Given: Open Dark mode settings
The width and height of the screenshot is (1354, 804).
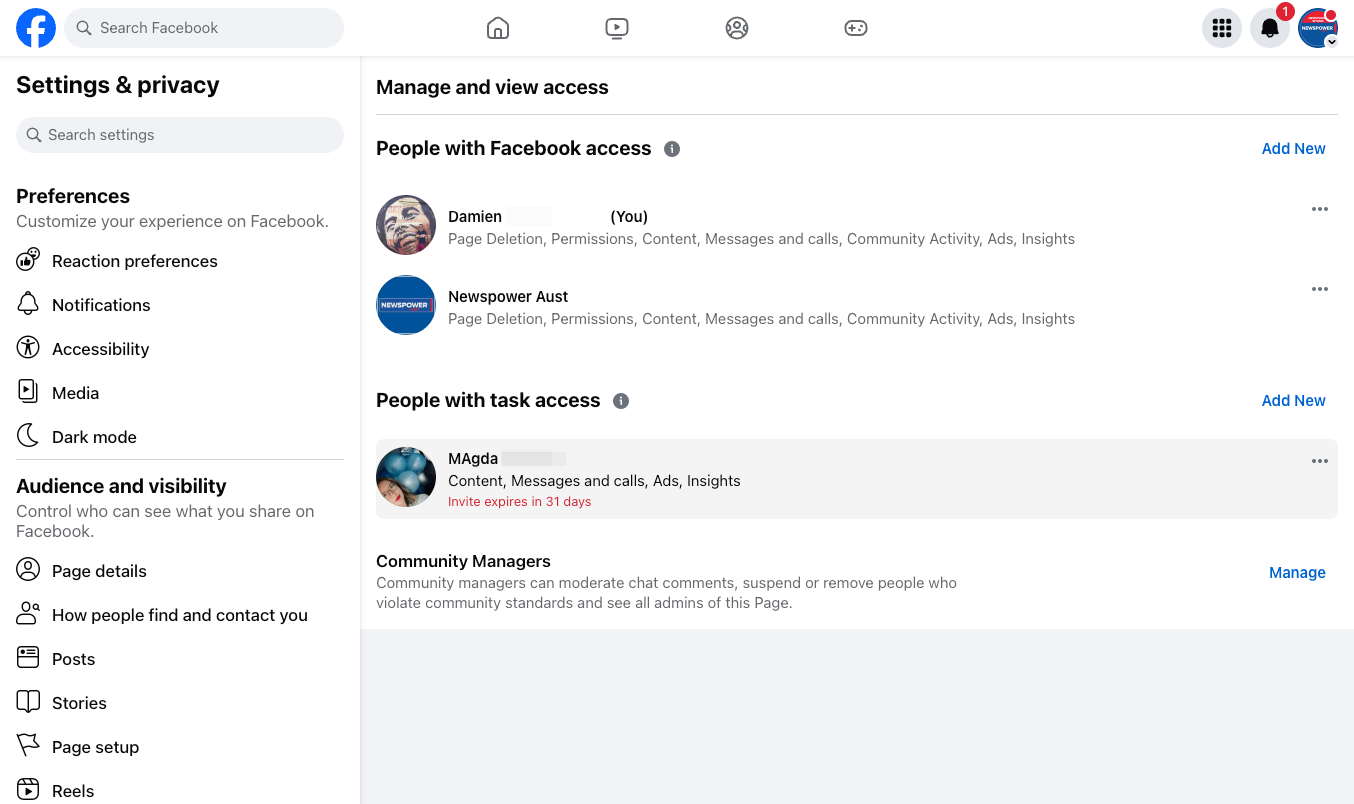Looking at the screenshot, I should (180, 437).
